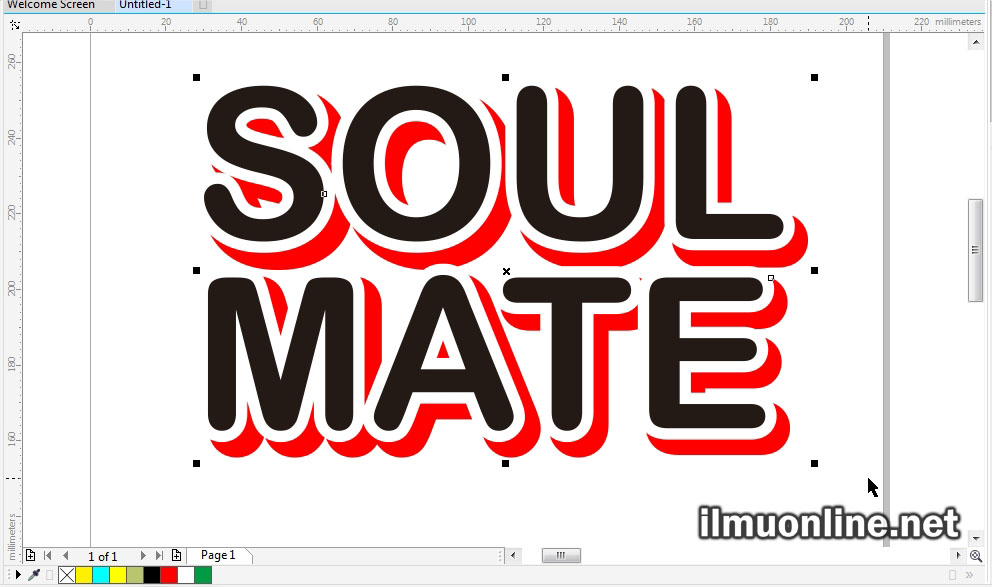
Task: Click the vertical scrollbar up arrow
Action: coord(975,41)
